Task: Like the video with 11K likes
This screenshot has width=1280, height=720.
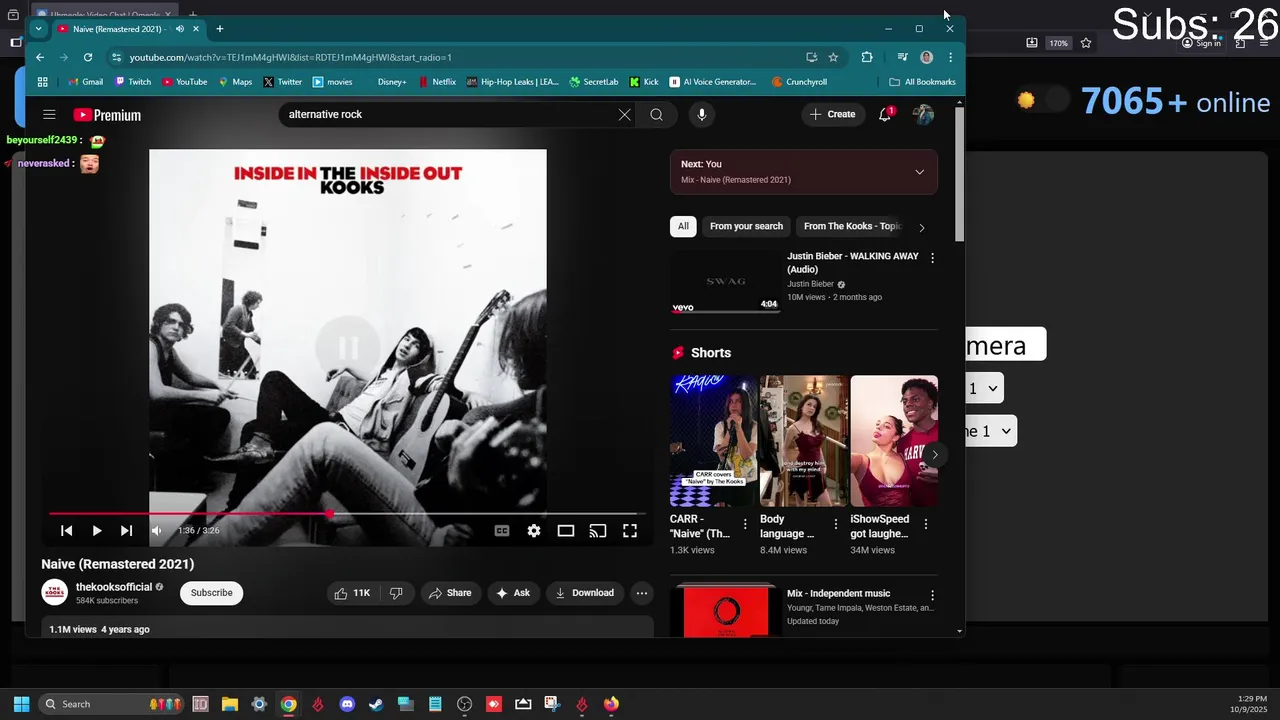Action: click(352, 593)
